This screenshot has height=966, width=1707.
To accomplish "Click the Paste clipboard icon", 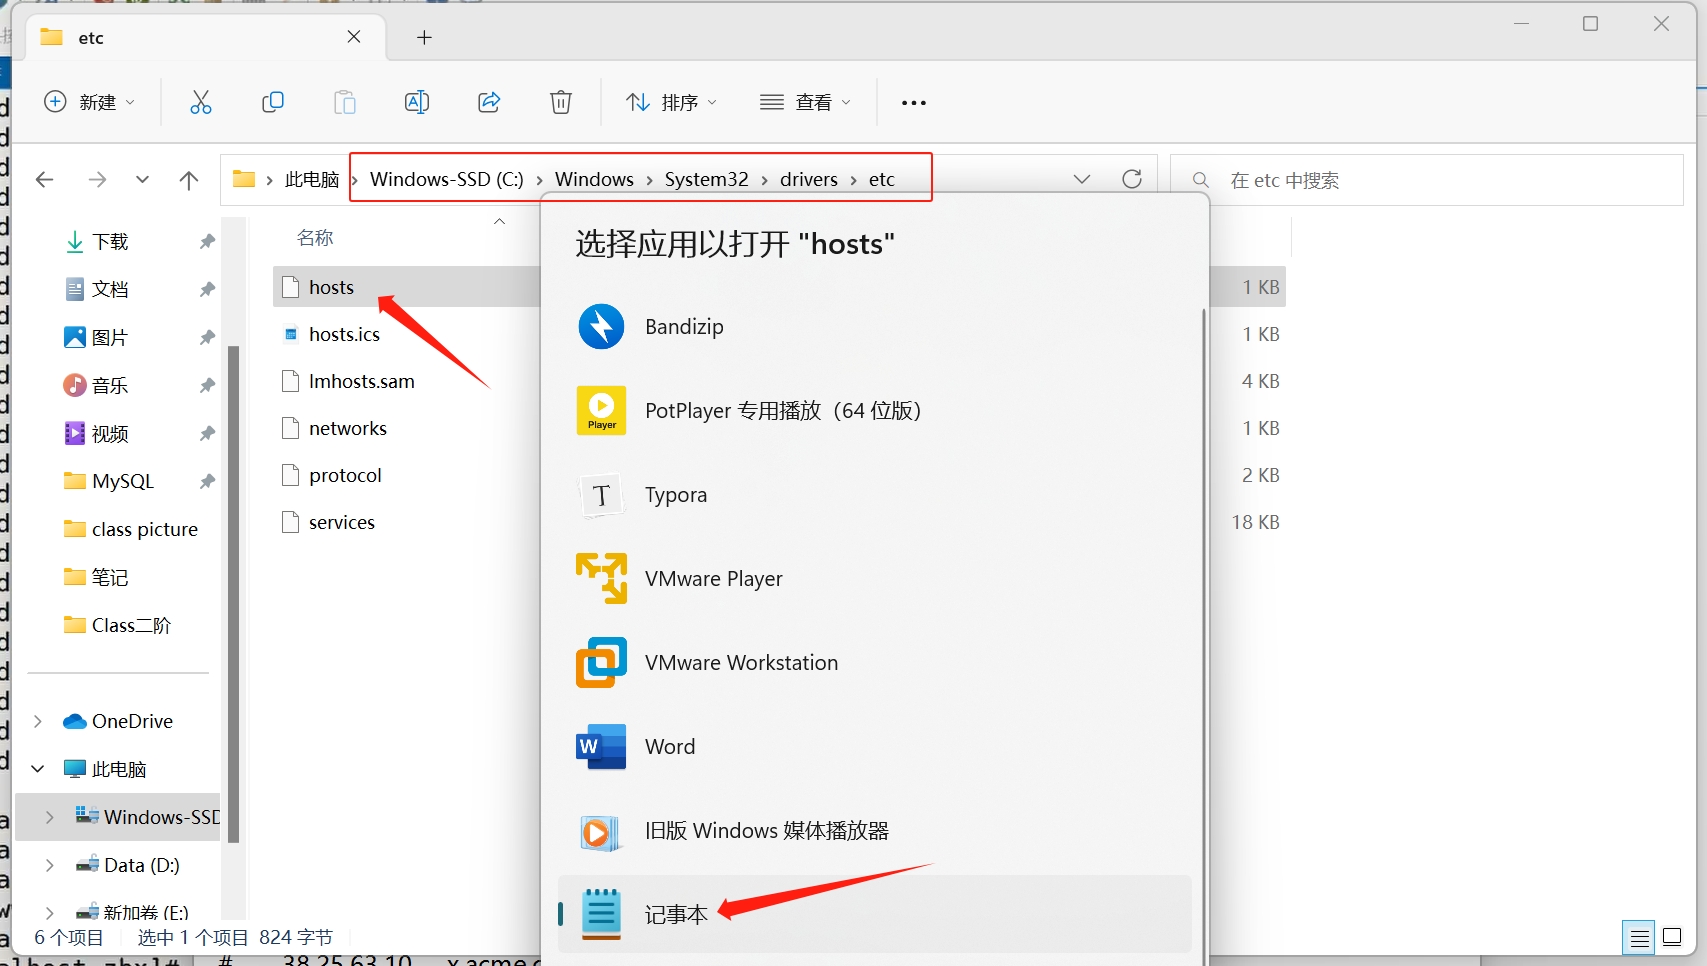I will [345, 102].
